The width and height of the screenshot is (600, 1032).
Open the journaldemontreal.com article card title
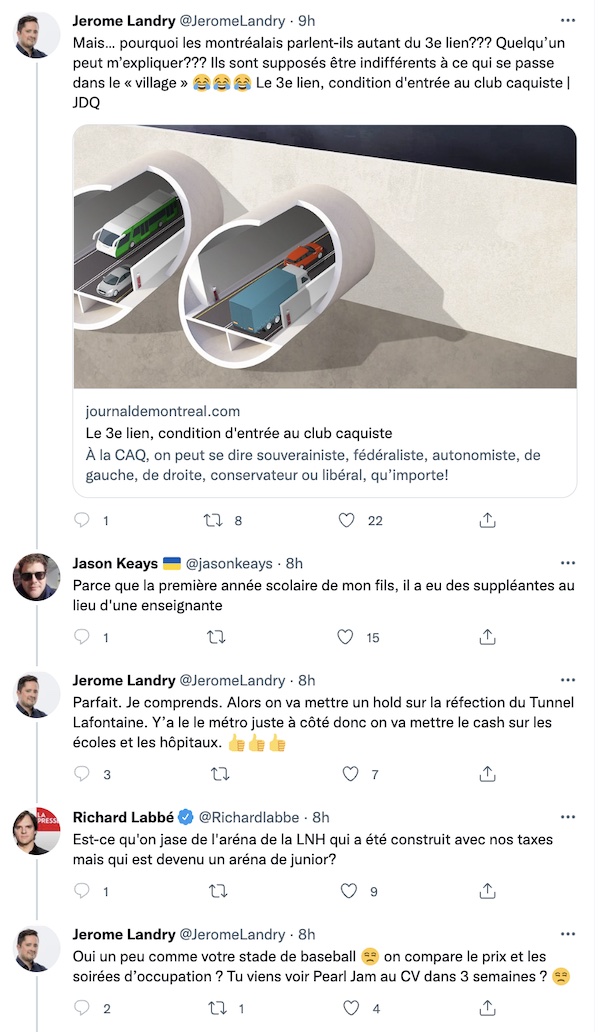239,433
